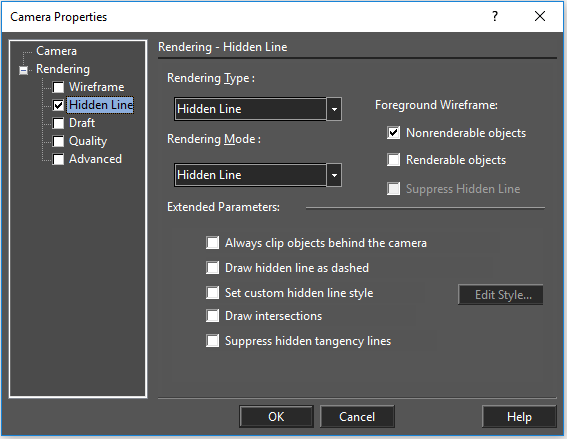Expand the Rendering Mode dropdown arrow
This screenshot has width=567, height=439.
click(x=334, y=175)
